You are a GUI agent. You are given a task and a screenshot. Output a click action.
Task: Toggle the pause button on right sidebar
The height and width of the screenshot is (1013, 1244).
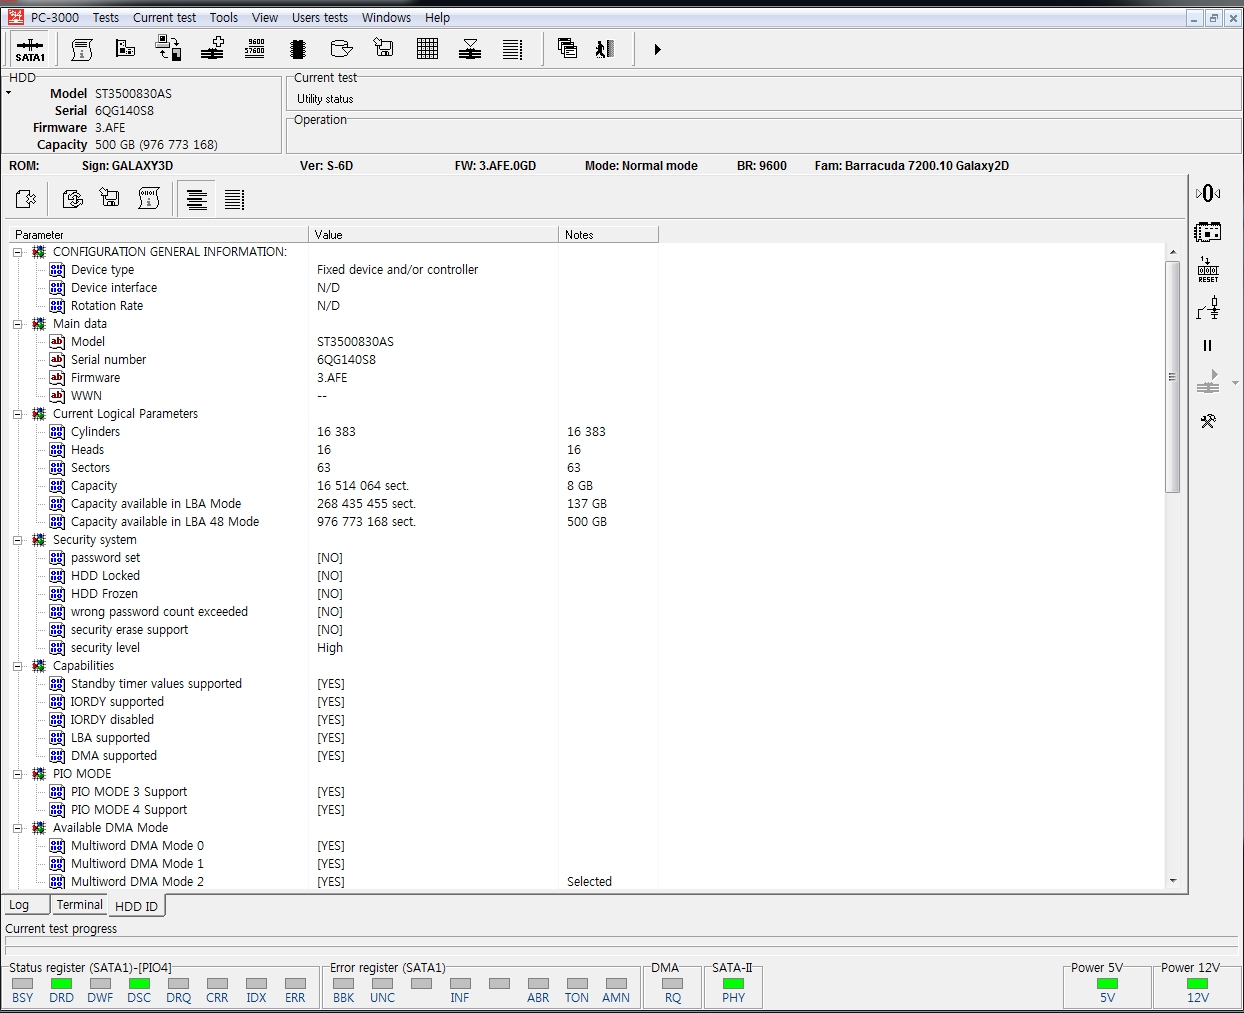point(1207,345)
